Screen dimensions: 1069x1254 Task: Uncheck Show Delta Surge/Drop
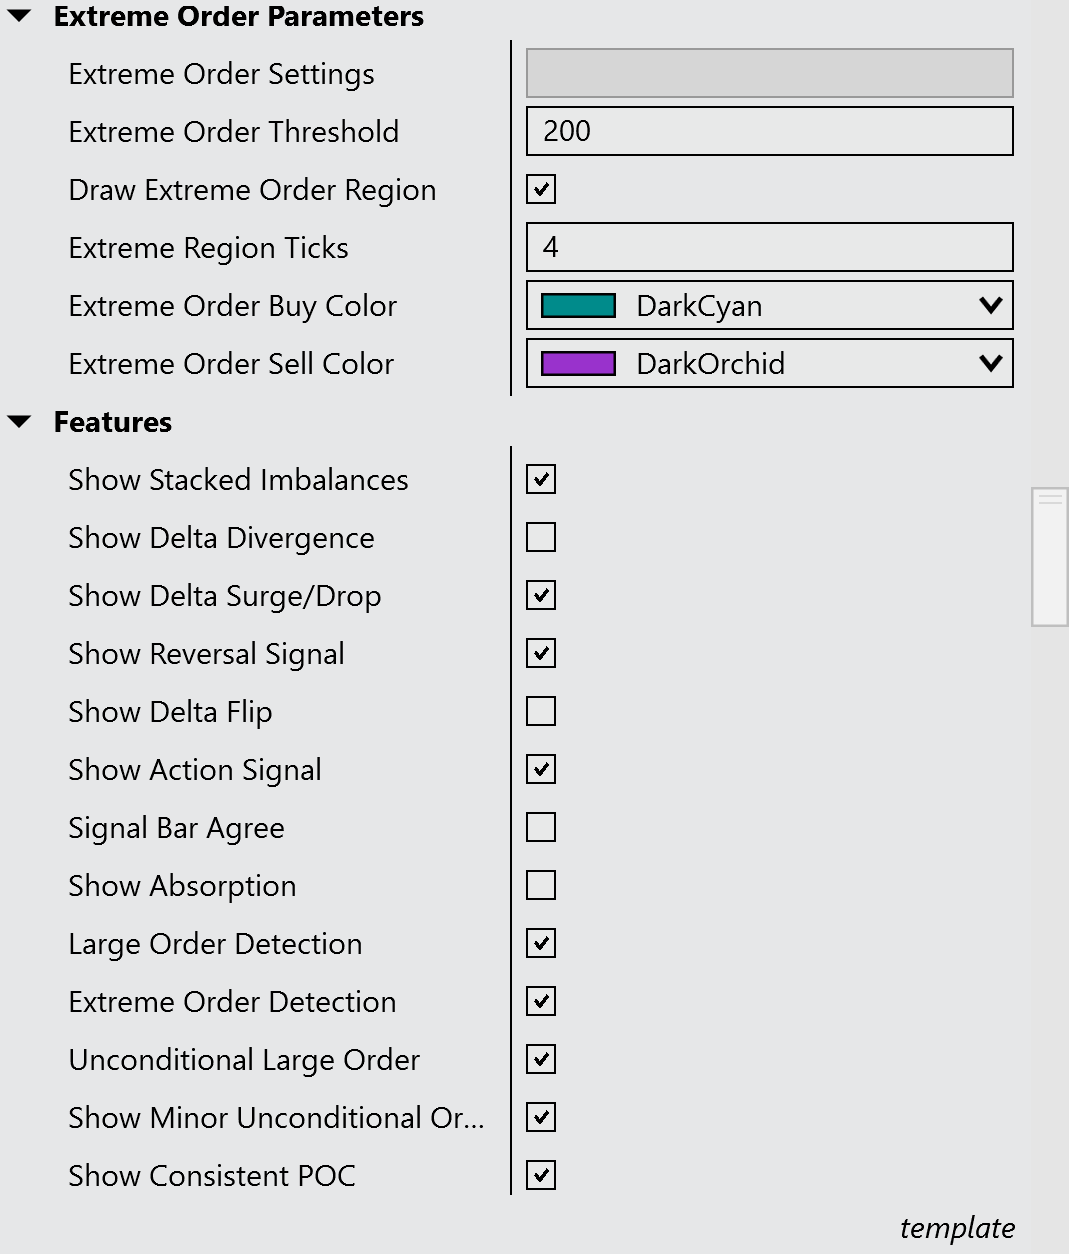tap(541, 595)
